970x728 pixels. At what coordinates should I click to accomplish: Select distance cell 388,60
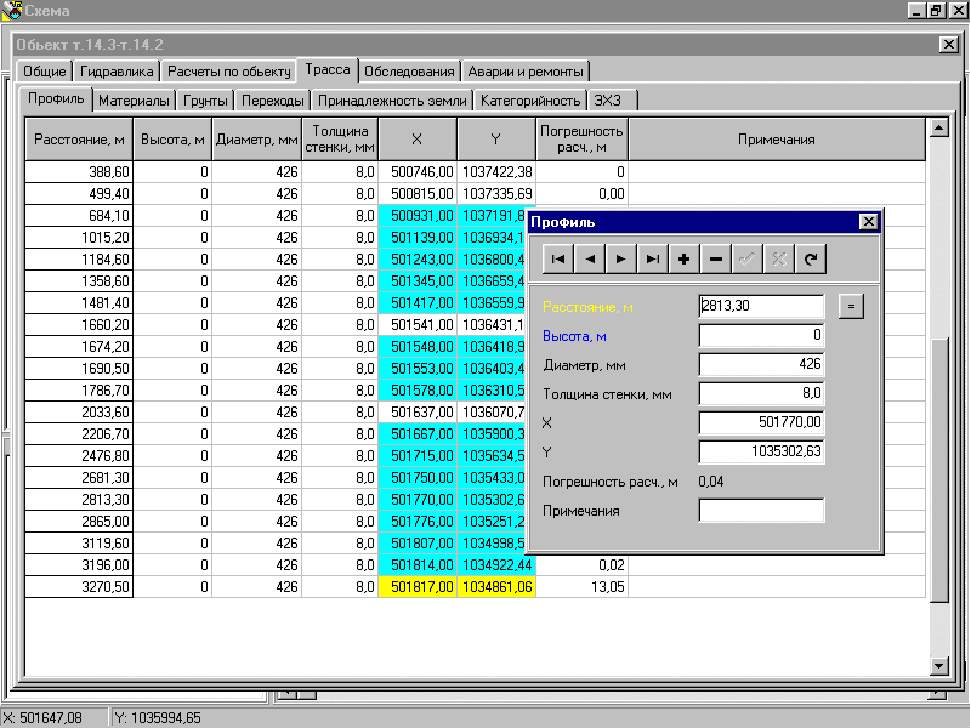click(79, 172)
